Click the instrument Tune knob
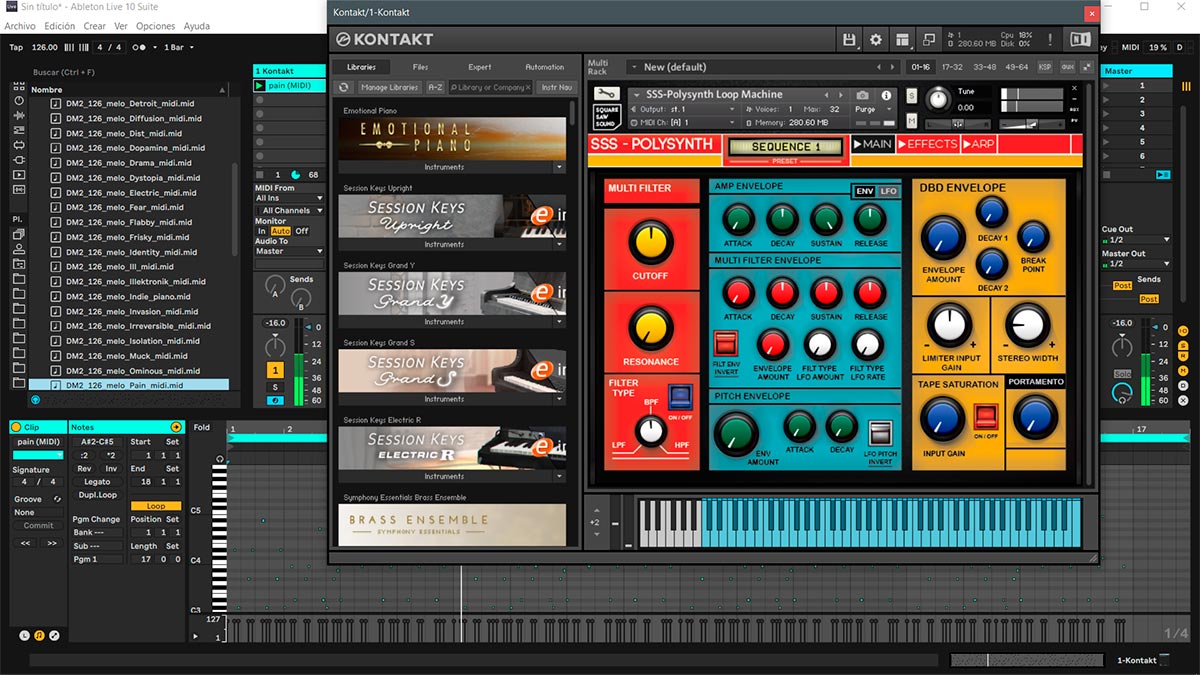 [938, 99]
